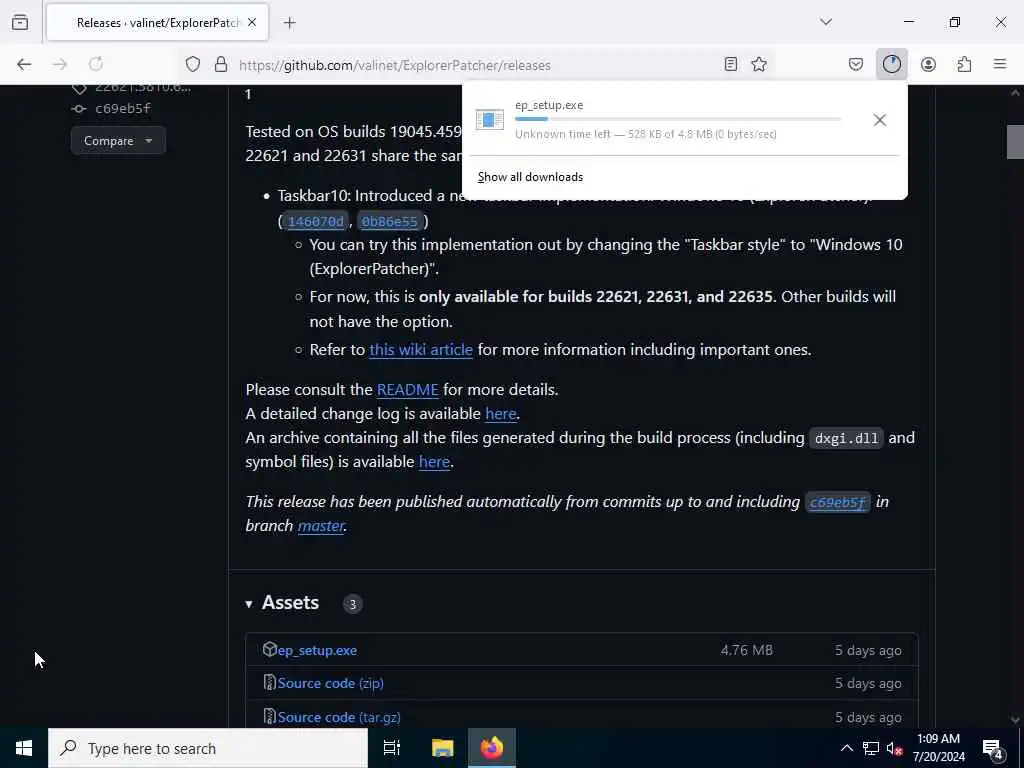Download the ep_setup.exe asset

[317, 650]
